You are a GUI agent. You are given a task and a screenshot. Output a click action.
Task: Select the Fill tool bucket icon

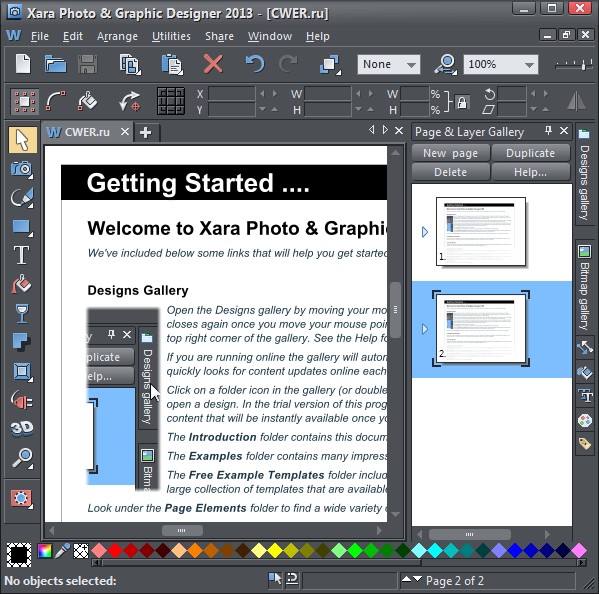[x=21, y=285]
